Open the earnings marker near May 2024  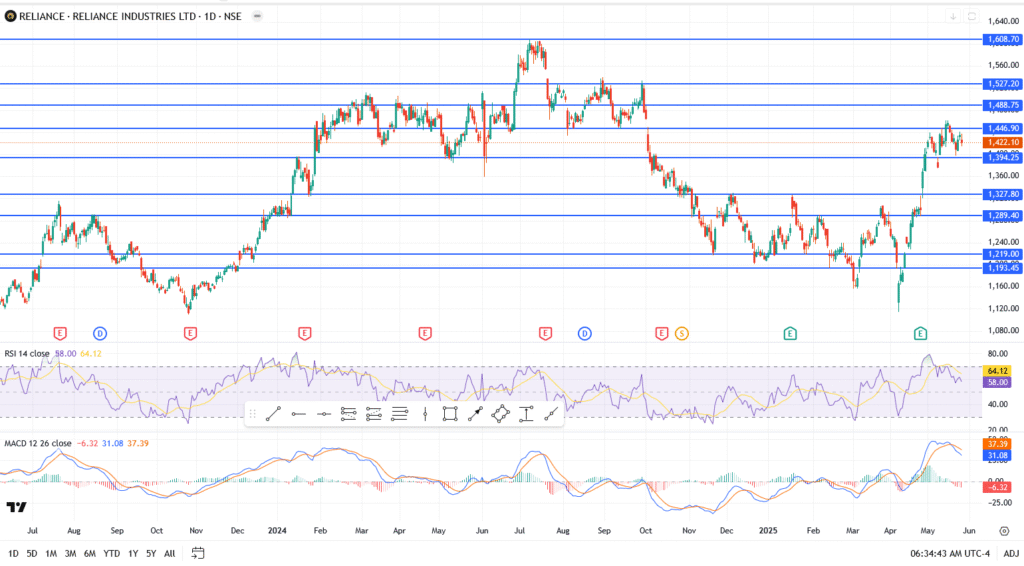425,334
